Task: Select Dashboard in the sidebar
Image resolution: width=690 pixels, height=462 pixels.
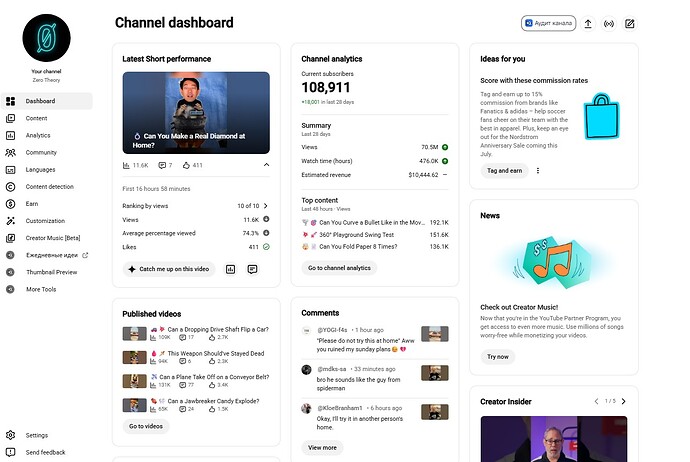Action: [x=47, y=101]
